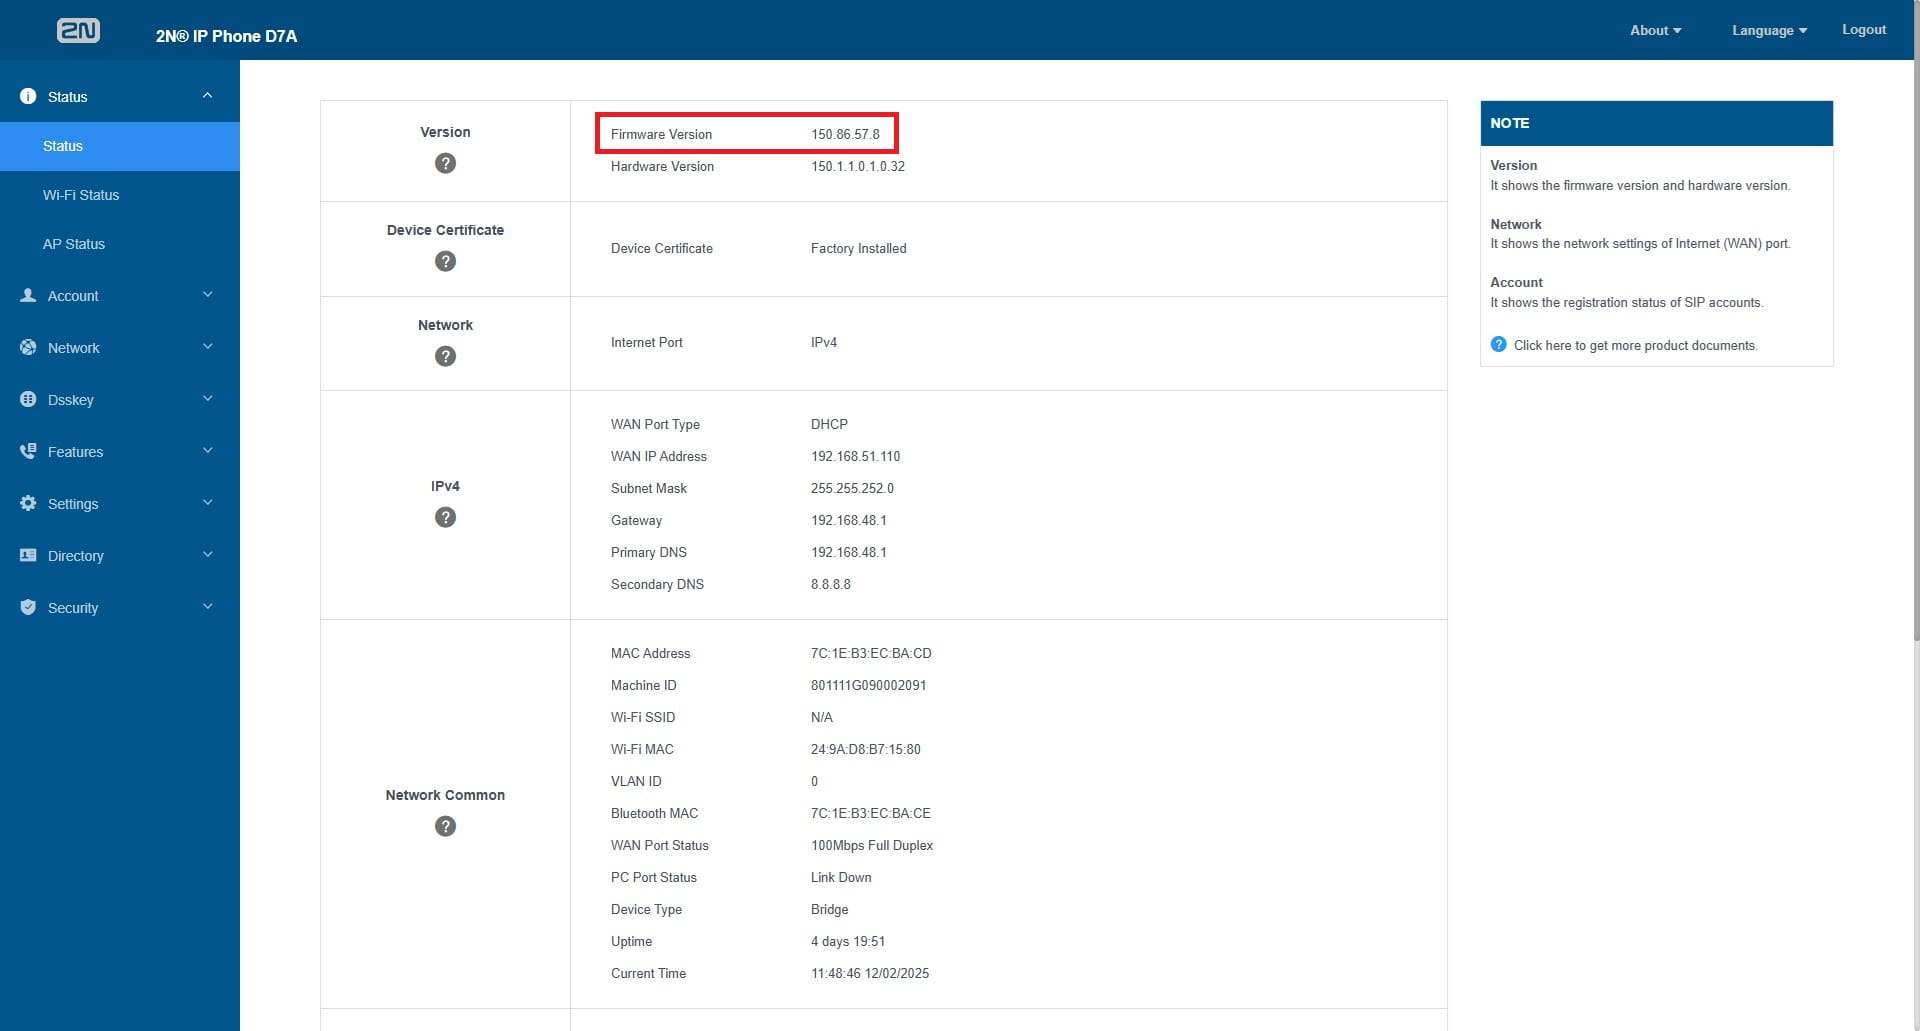Select hardware version value 150.1.1.0.1.0.32
The height and width of the screenshot is (1031, 1920).
click(x=857, y=166)
